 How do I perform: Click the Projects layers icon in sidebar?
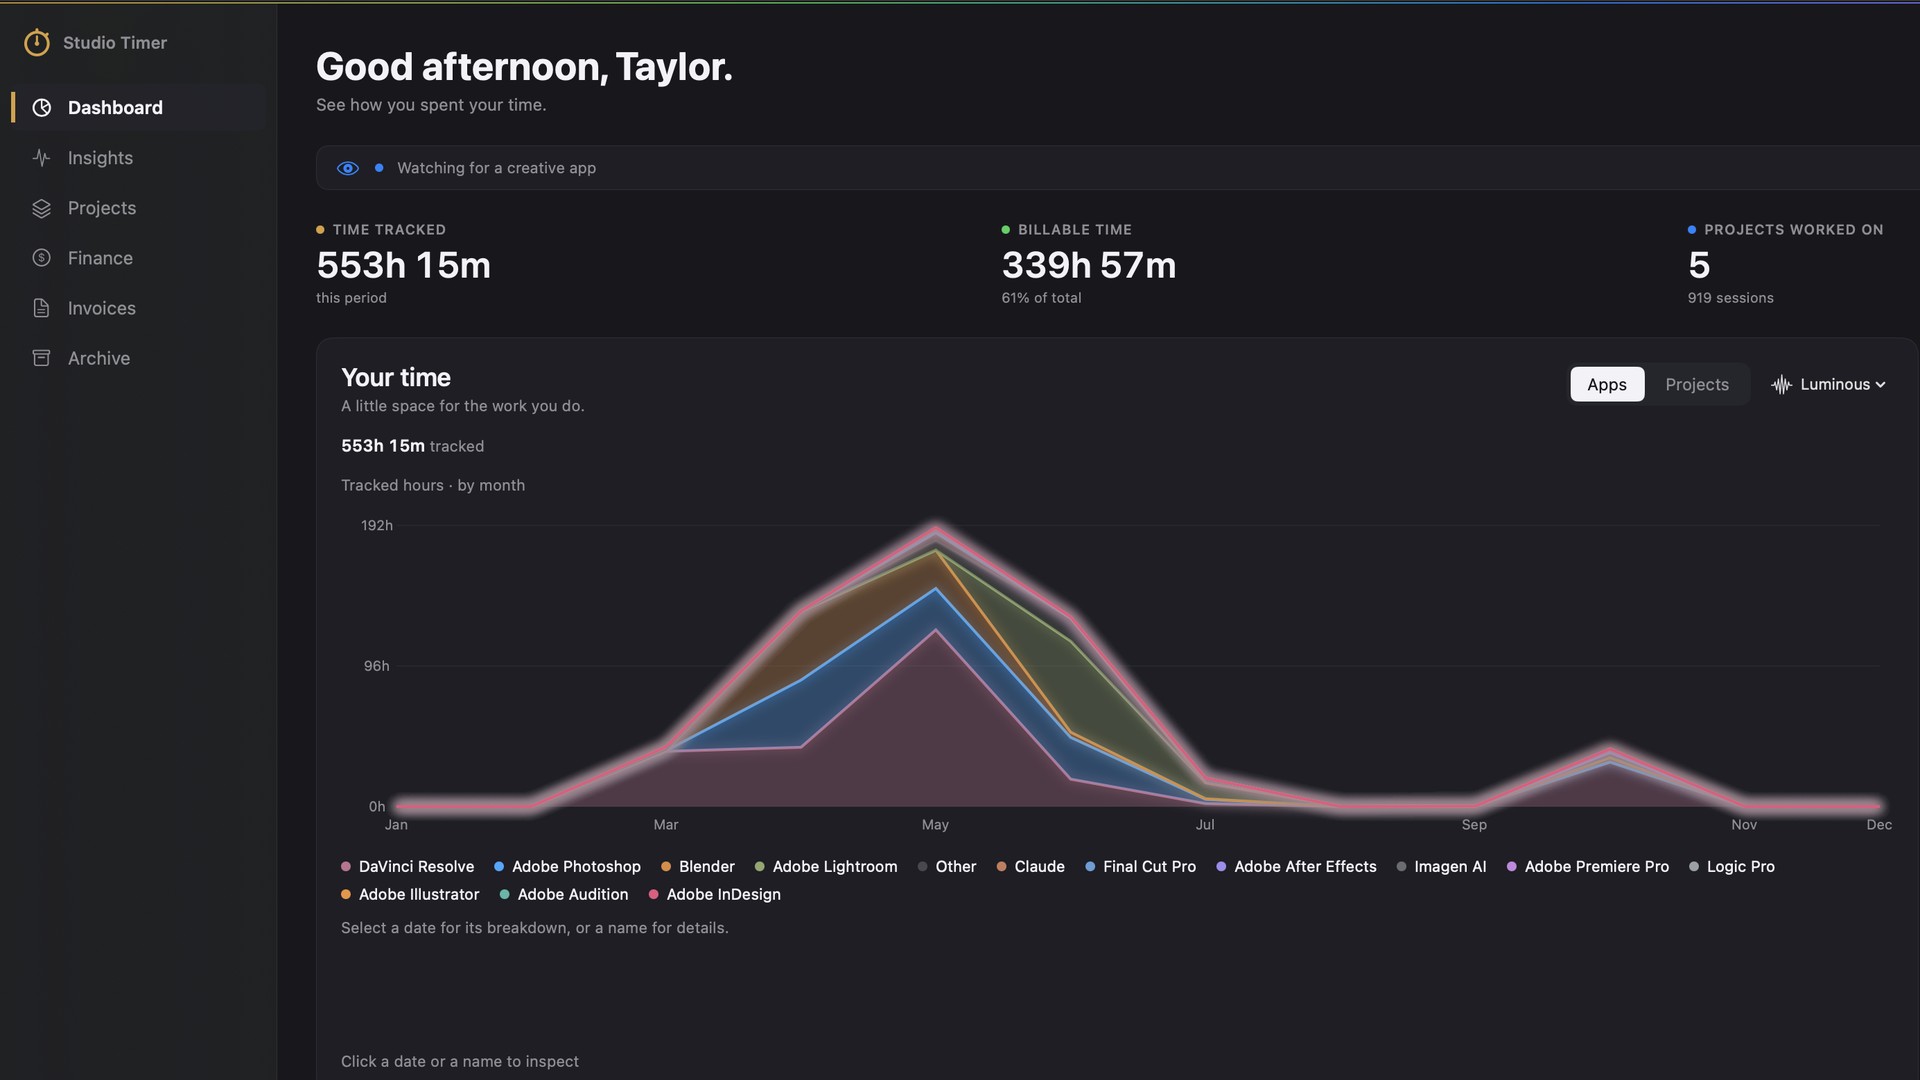tap(41, 208)
